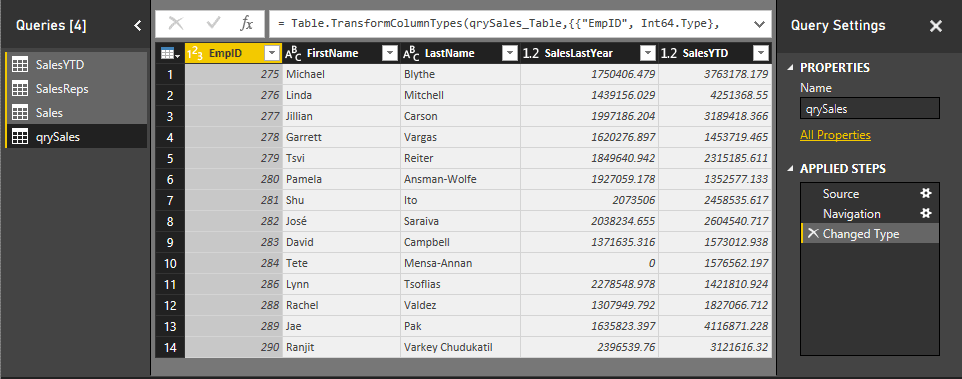Click the cell containing Ansman-Wolfe
Viewport: 962px width, 379px height.
click(460, 180)
